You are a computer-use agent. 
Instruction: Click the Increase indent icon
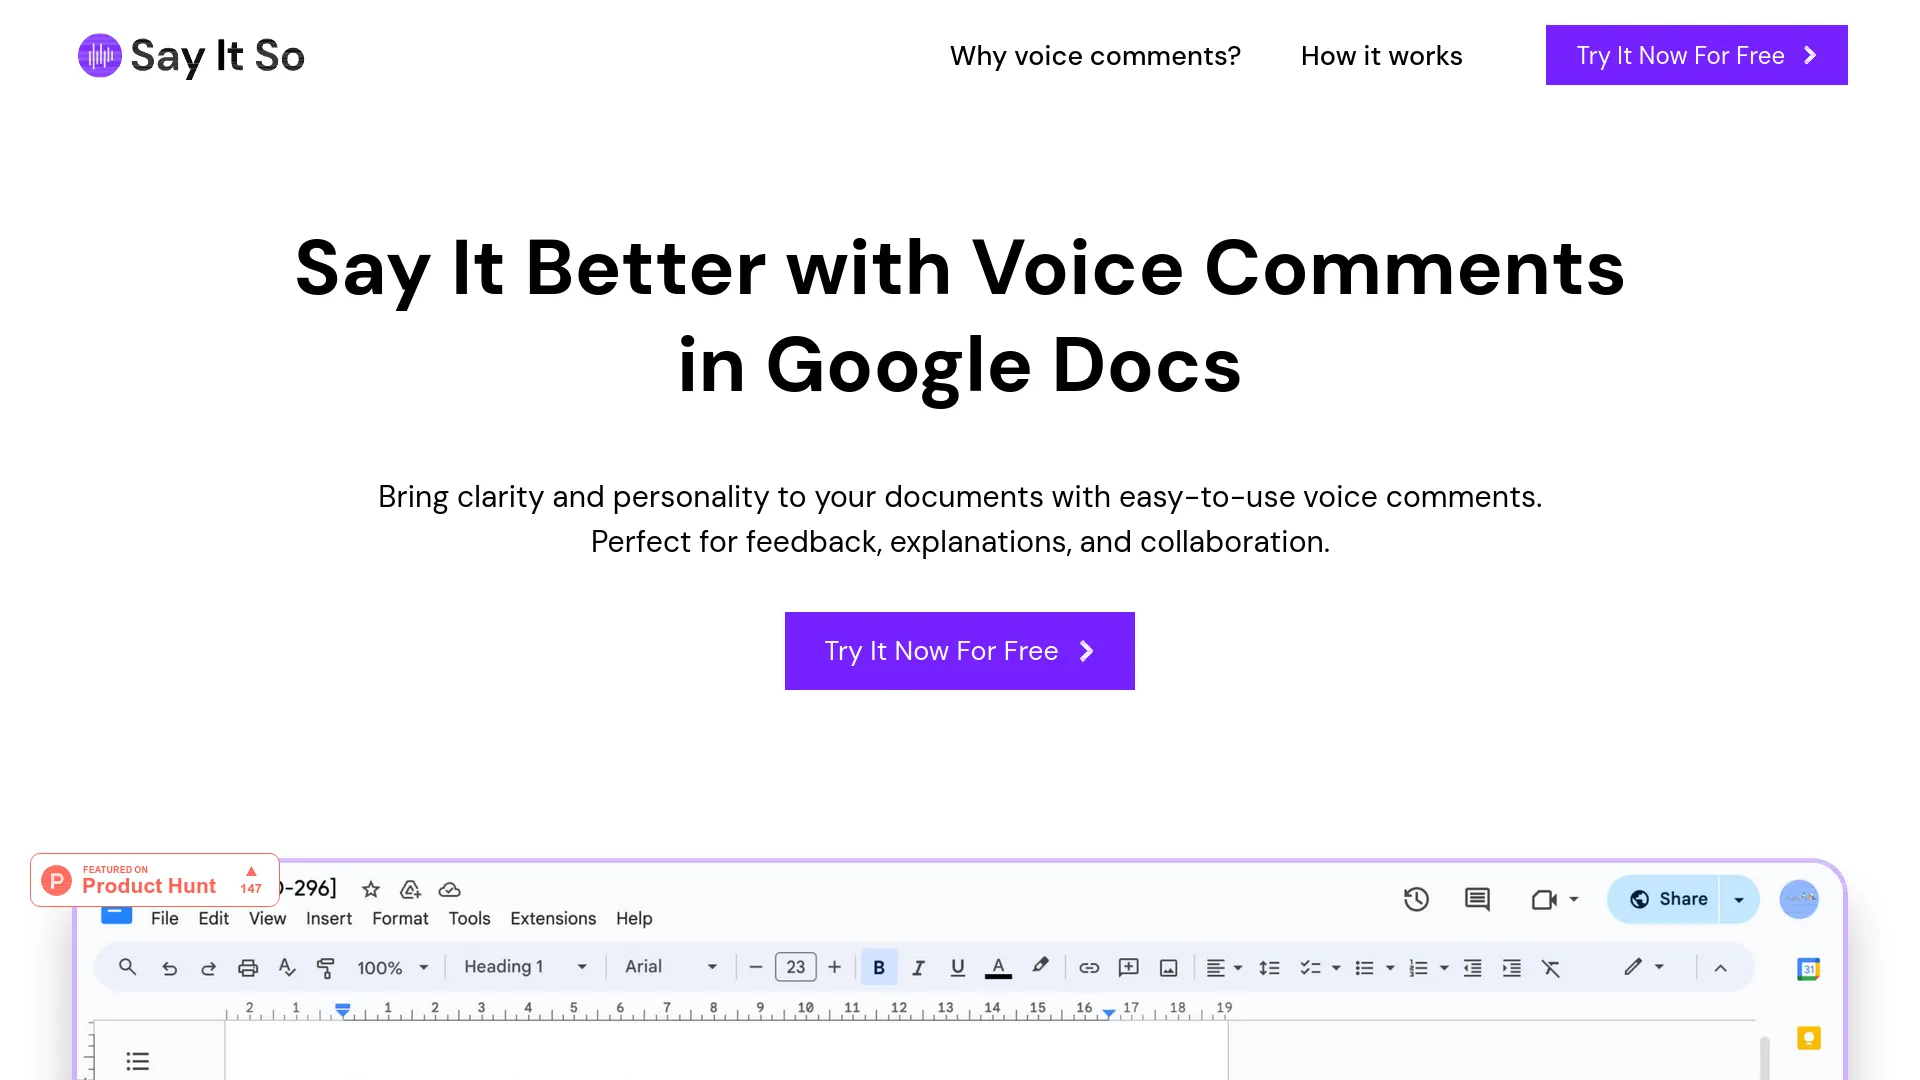tap(1512, 968)
